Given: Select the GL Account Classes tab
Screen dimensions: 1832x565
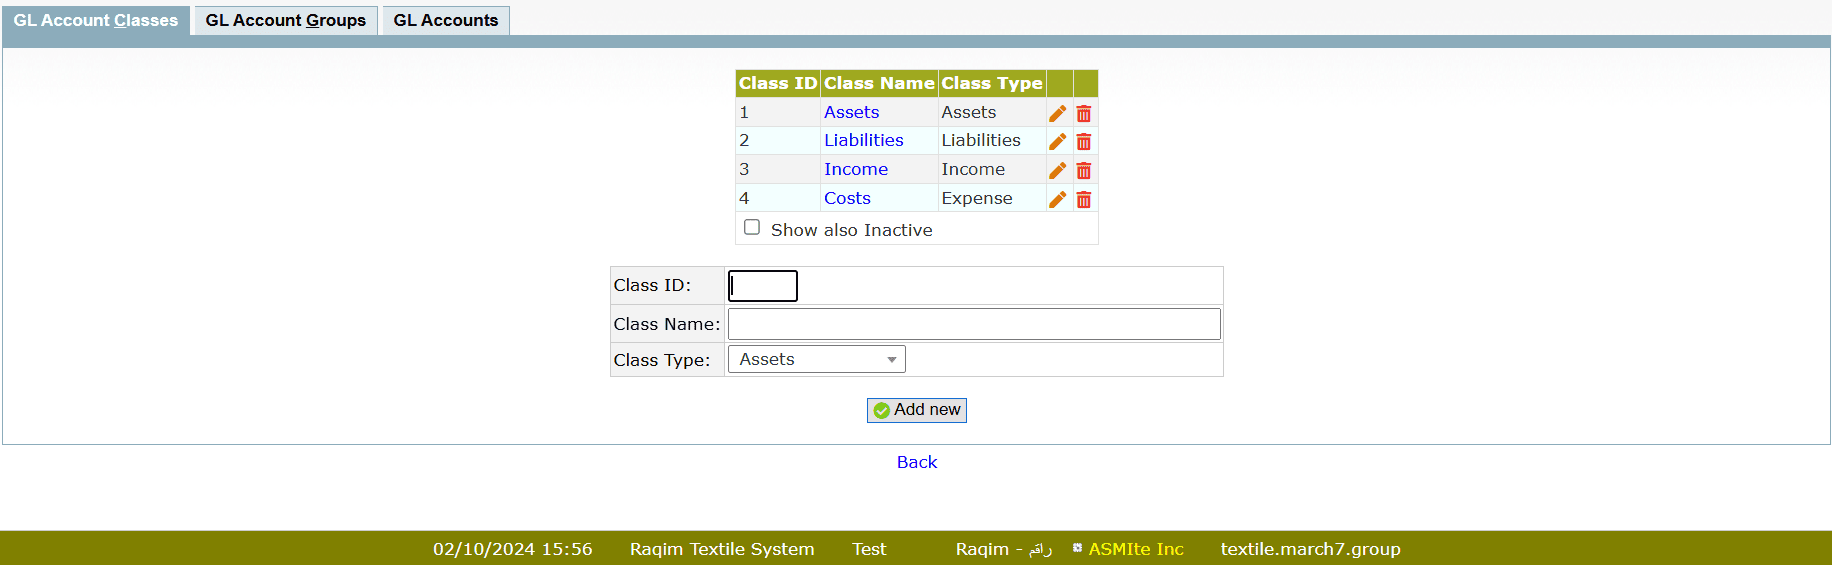Looking at the screenshot, I should point(96,20).
